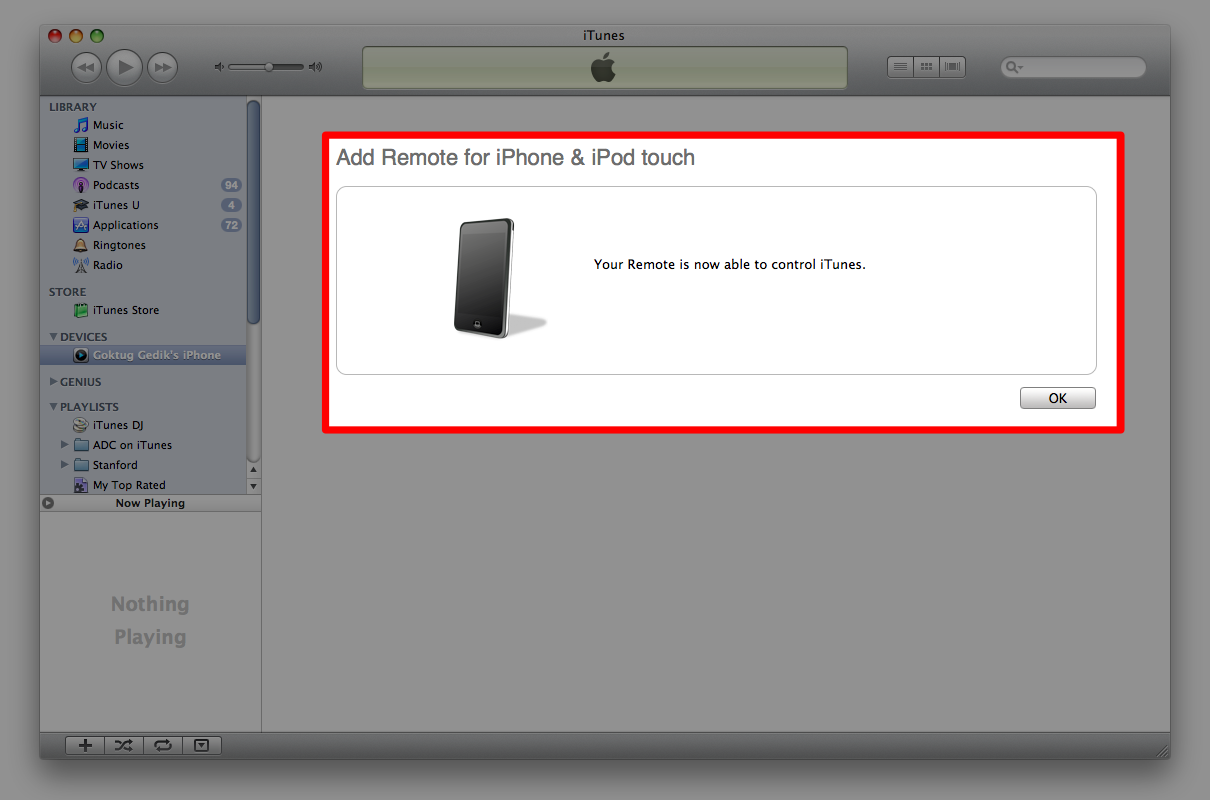Click OK to confirm Remote
Image resolution: width=1210 pixels, height=800 pixels.
[x=1057, y=398]
